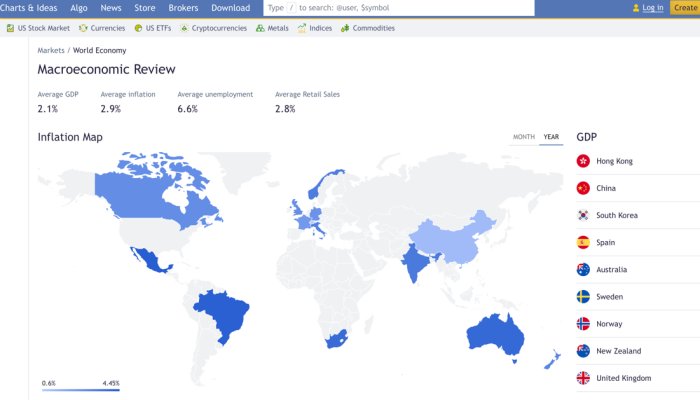Focus the user and symbol search field

click(399, 8)
